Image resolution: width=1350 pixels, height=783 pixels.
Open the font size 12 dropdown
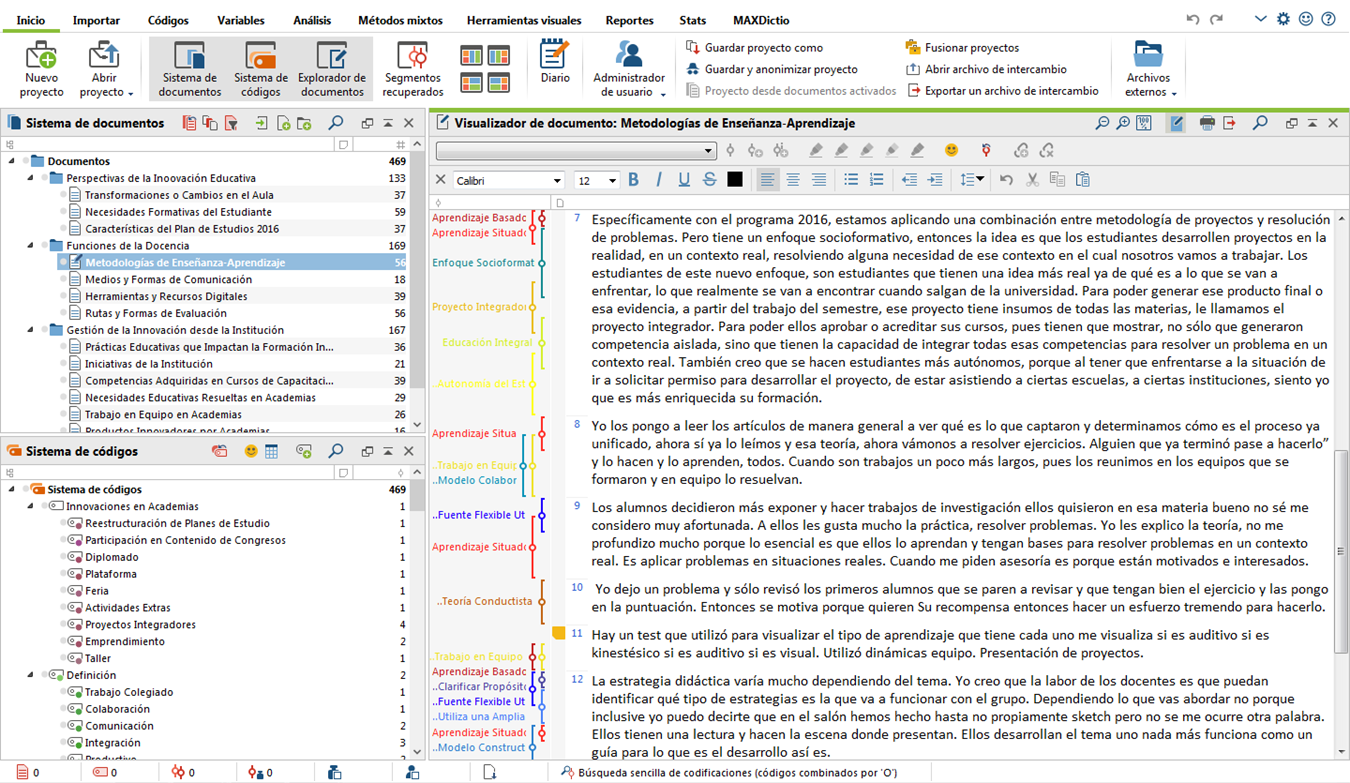click(611, 181)
